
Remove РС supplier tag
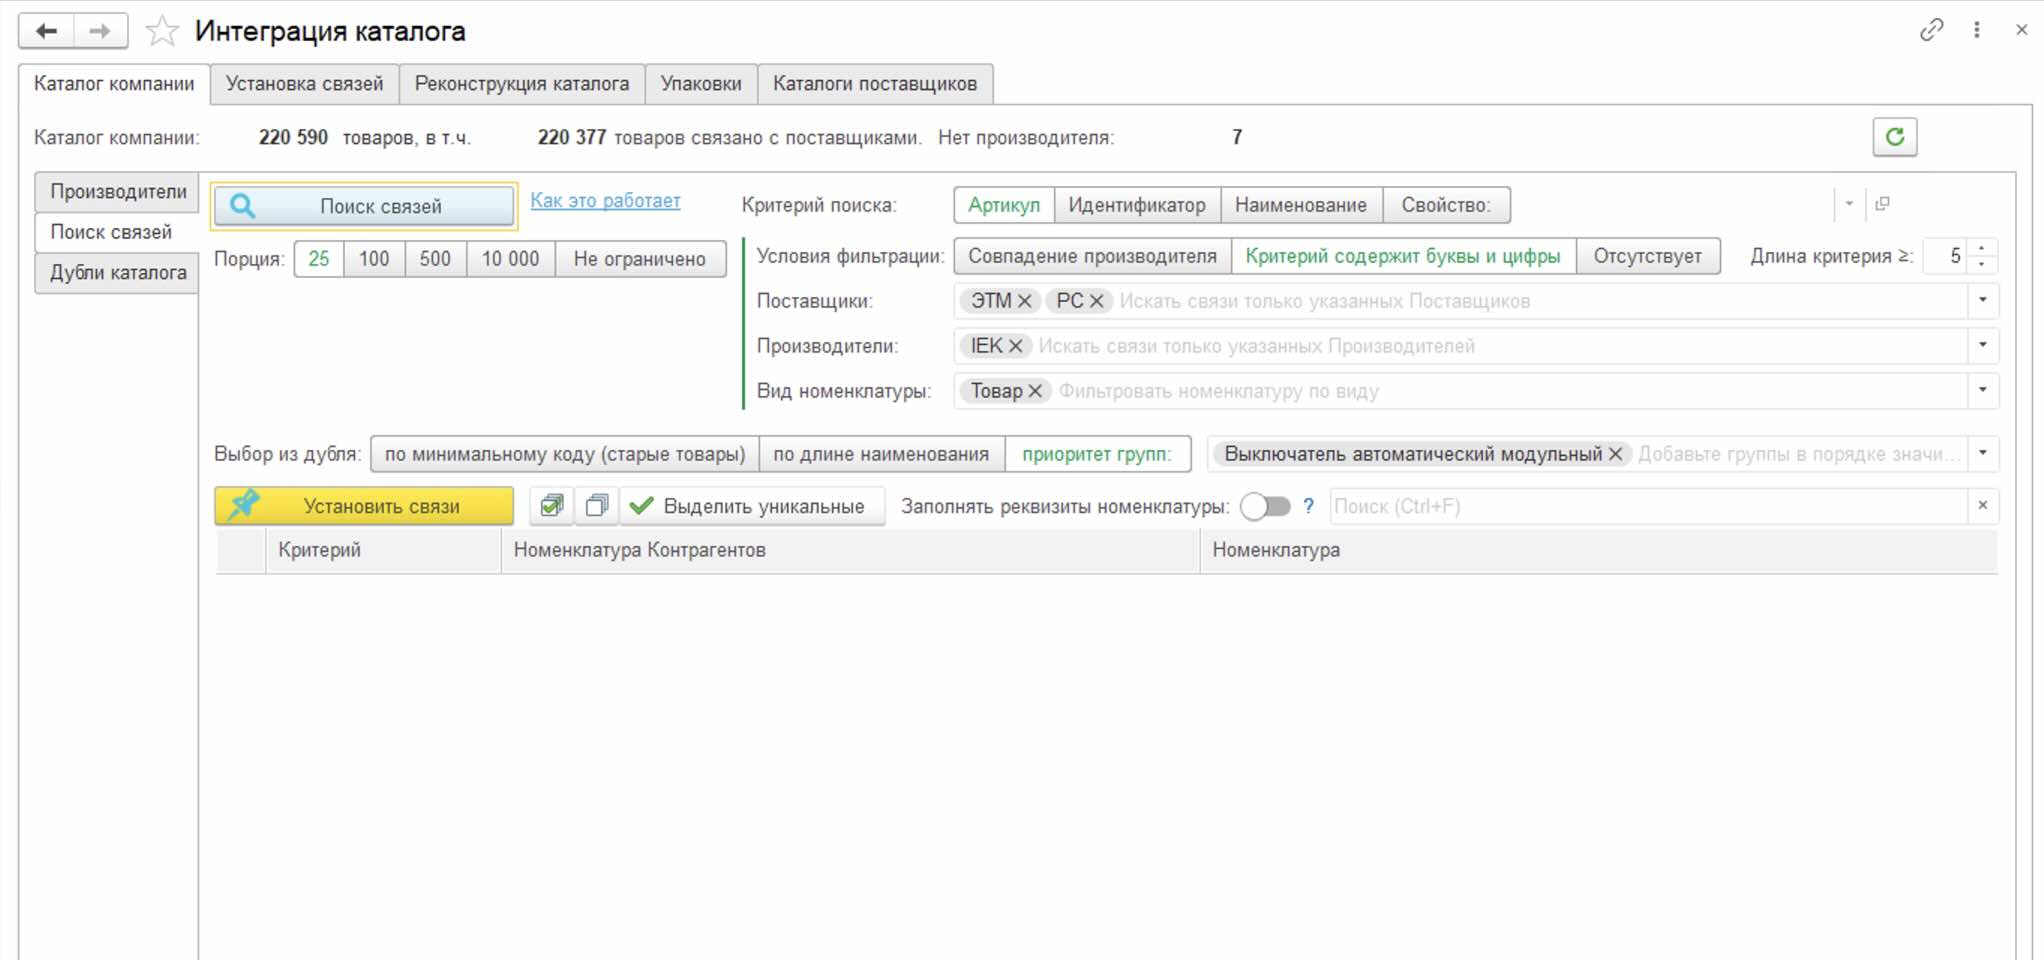1096,301
